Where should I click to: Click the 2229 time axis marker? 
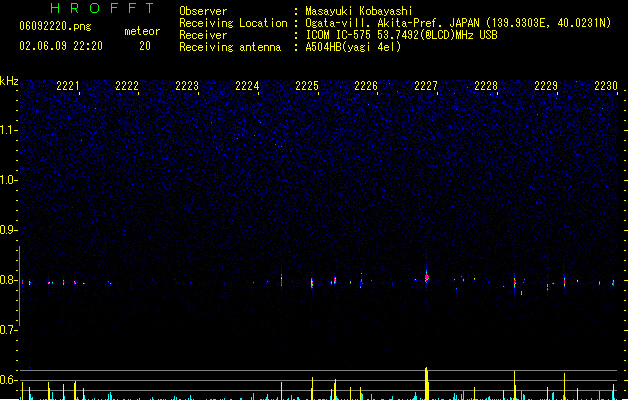pyautogui.click(x=546, y=86)
